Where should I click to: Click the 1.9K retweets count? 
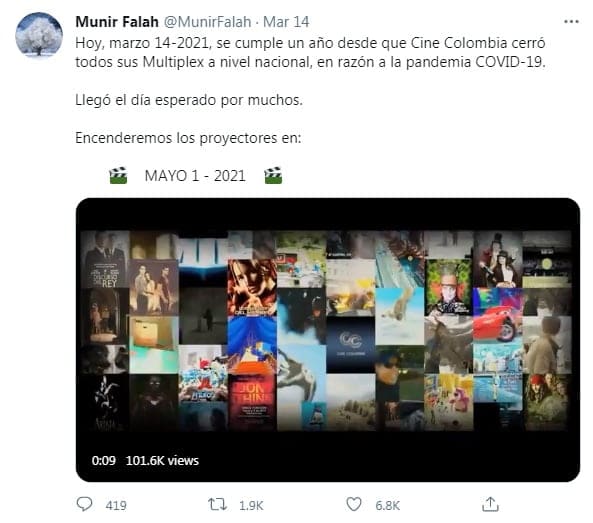[251, 506]
